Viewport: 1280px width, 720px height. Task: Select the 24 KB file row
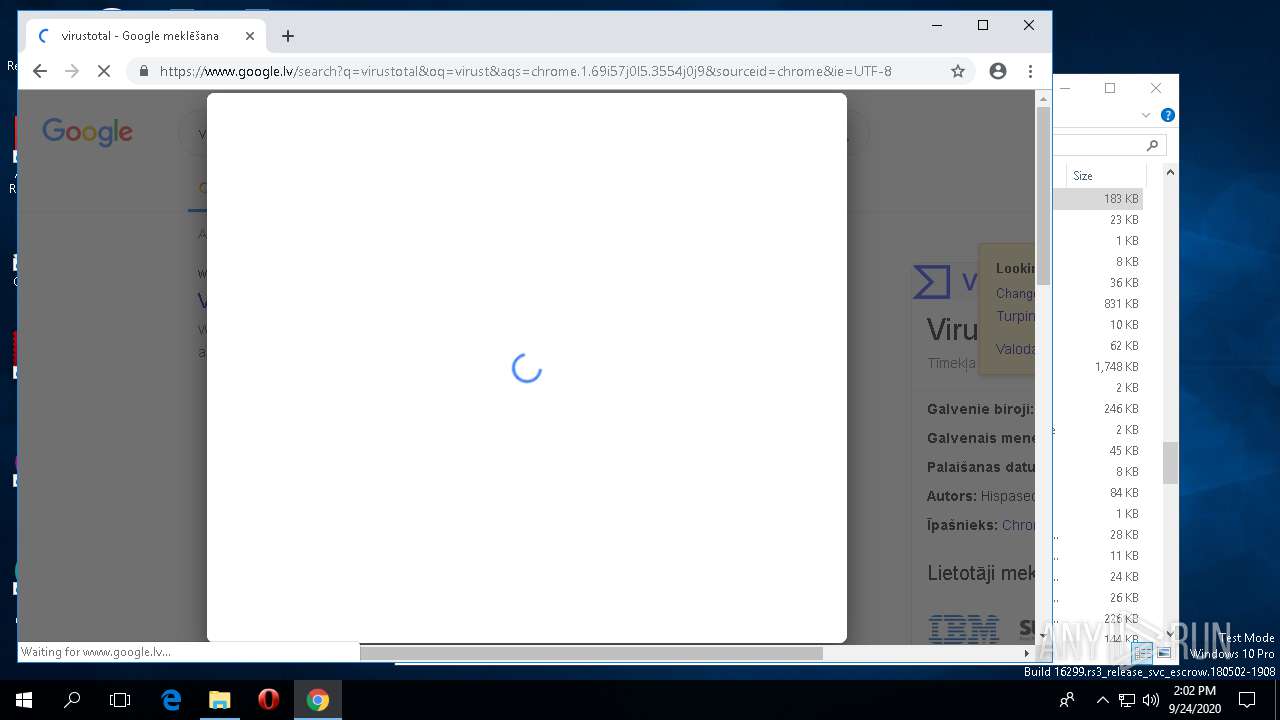point(1098,577)
